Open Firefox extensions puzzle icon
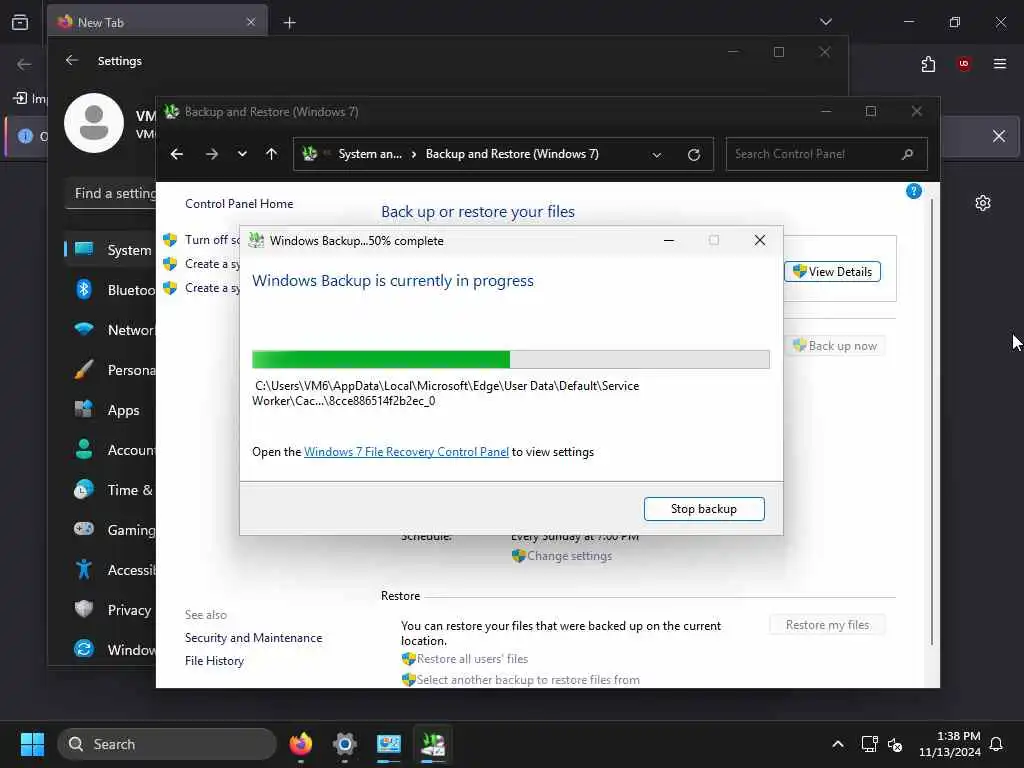The width and height of the screenshot is (1024, 768). pos(928,64)
